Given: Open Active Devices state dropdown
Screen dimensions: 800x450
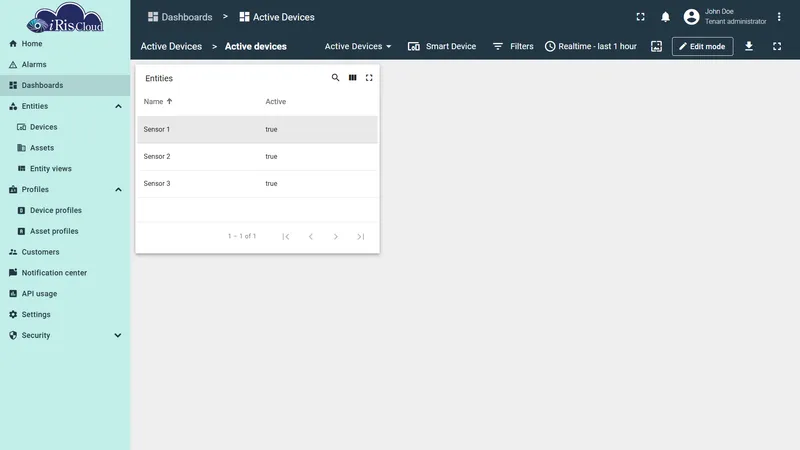Looking at the screenshot, I should (x=358, y=46).
